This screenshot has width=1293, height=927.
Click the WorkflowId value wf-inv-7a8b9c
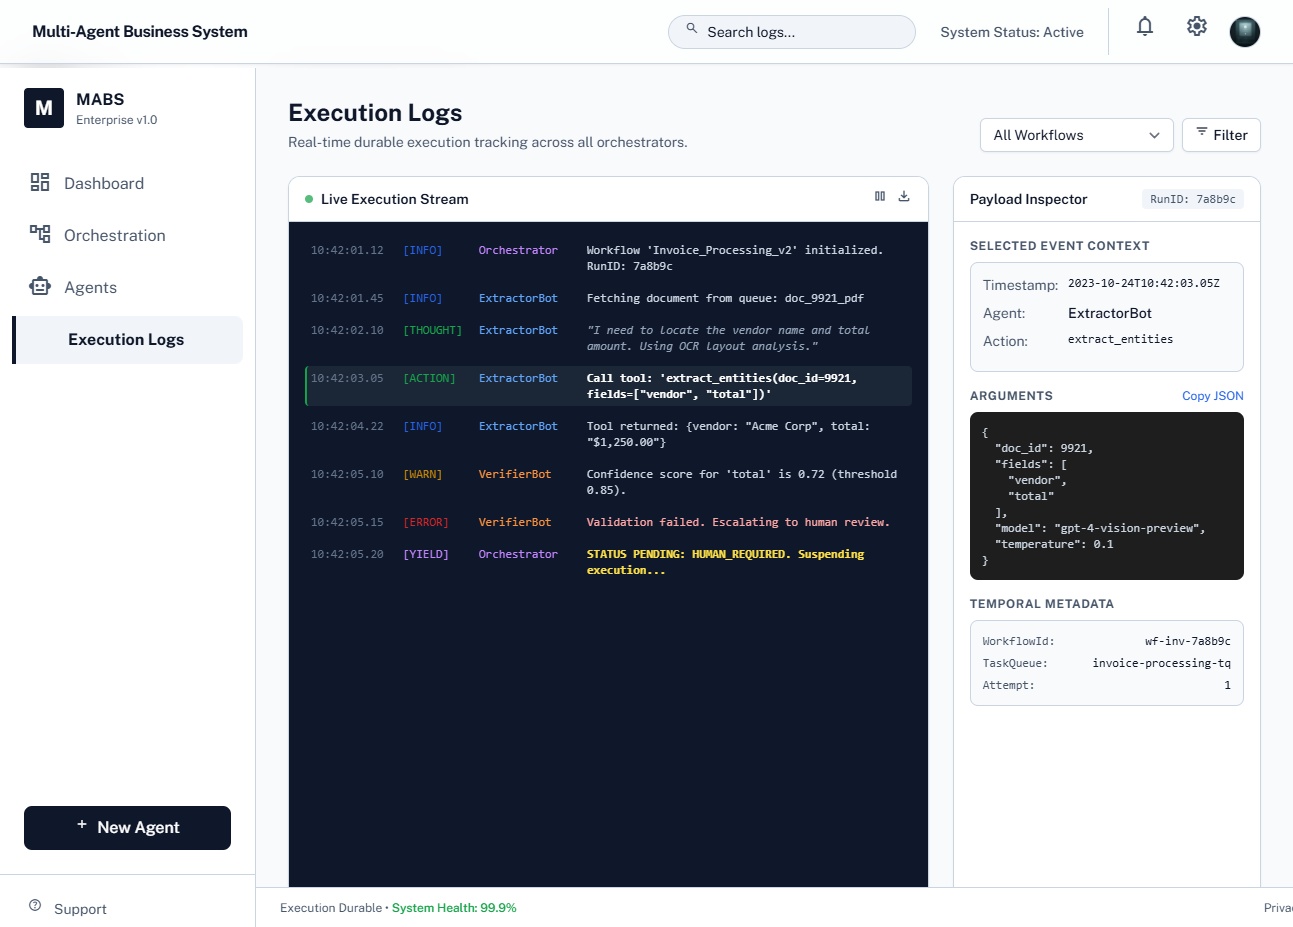coord(1188,641)
